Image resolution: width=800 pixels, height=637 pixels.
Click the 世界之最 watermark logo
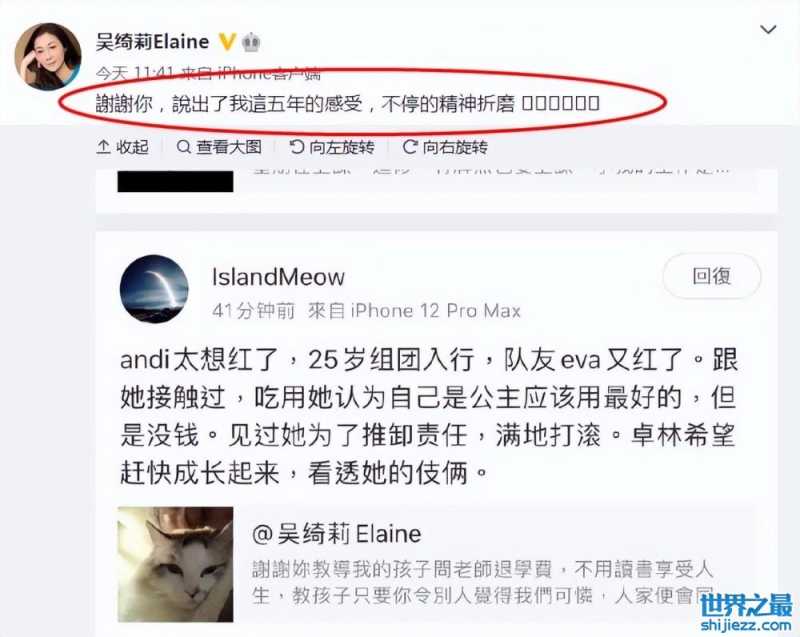746,613
